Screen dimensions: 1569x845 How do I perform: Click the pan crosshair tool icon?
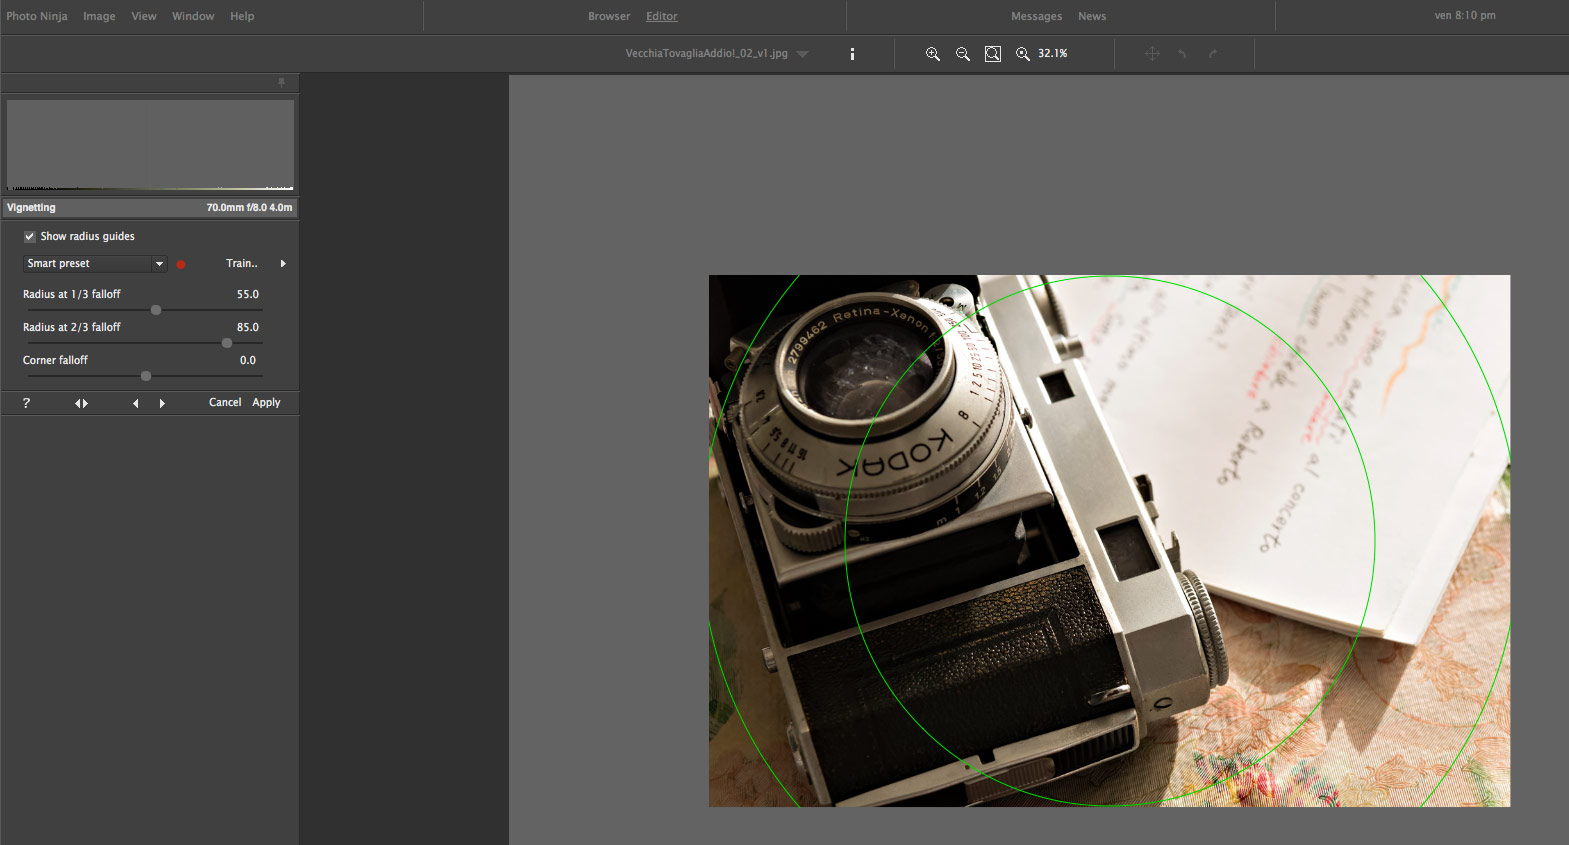[x=1152, y=54]
